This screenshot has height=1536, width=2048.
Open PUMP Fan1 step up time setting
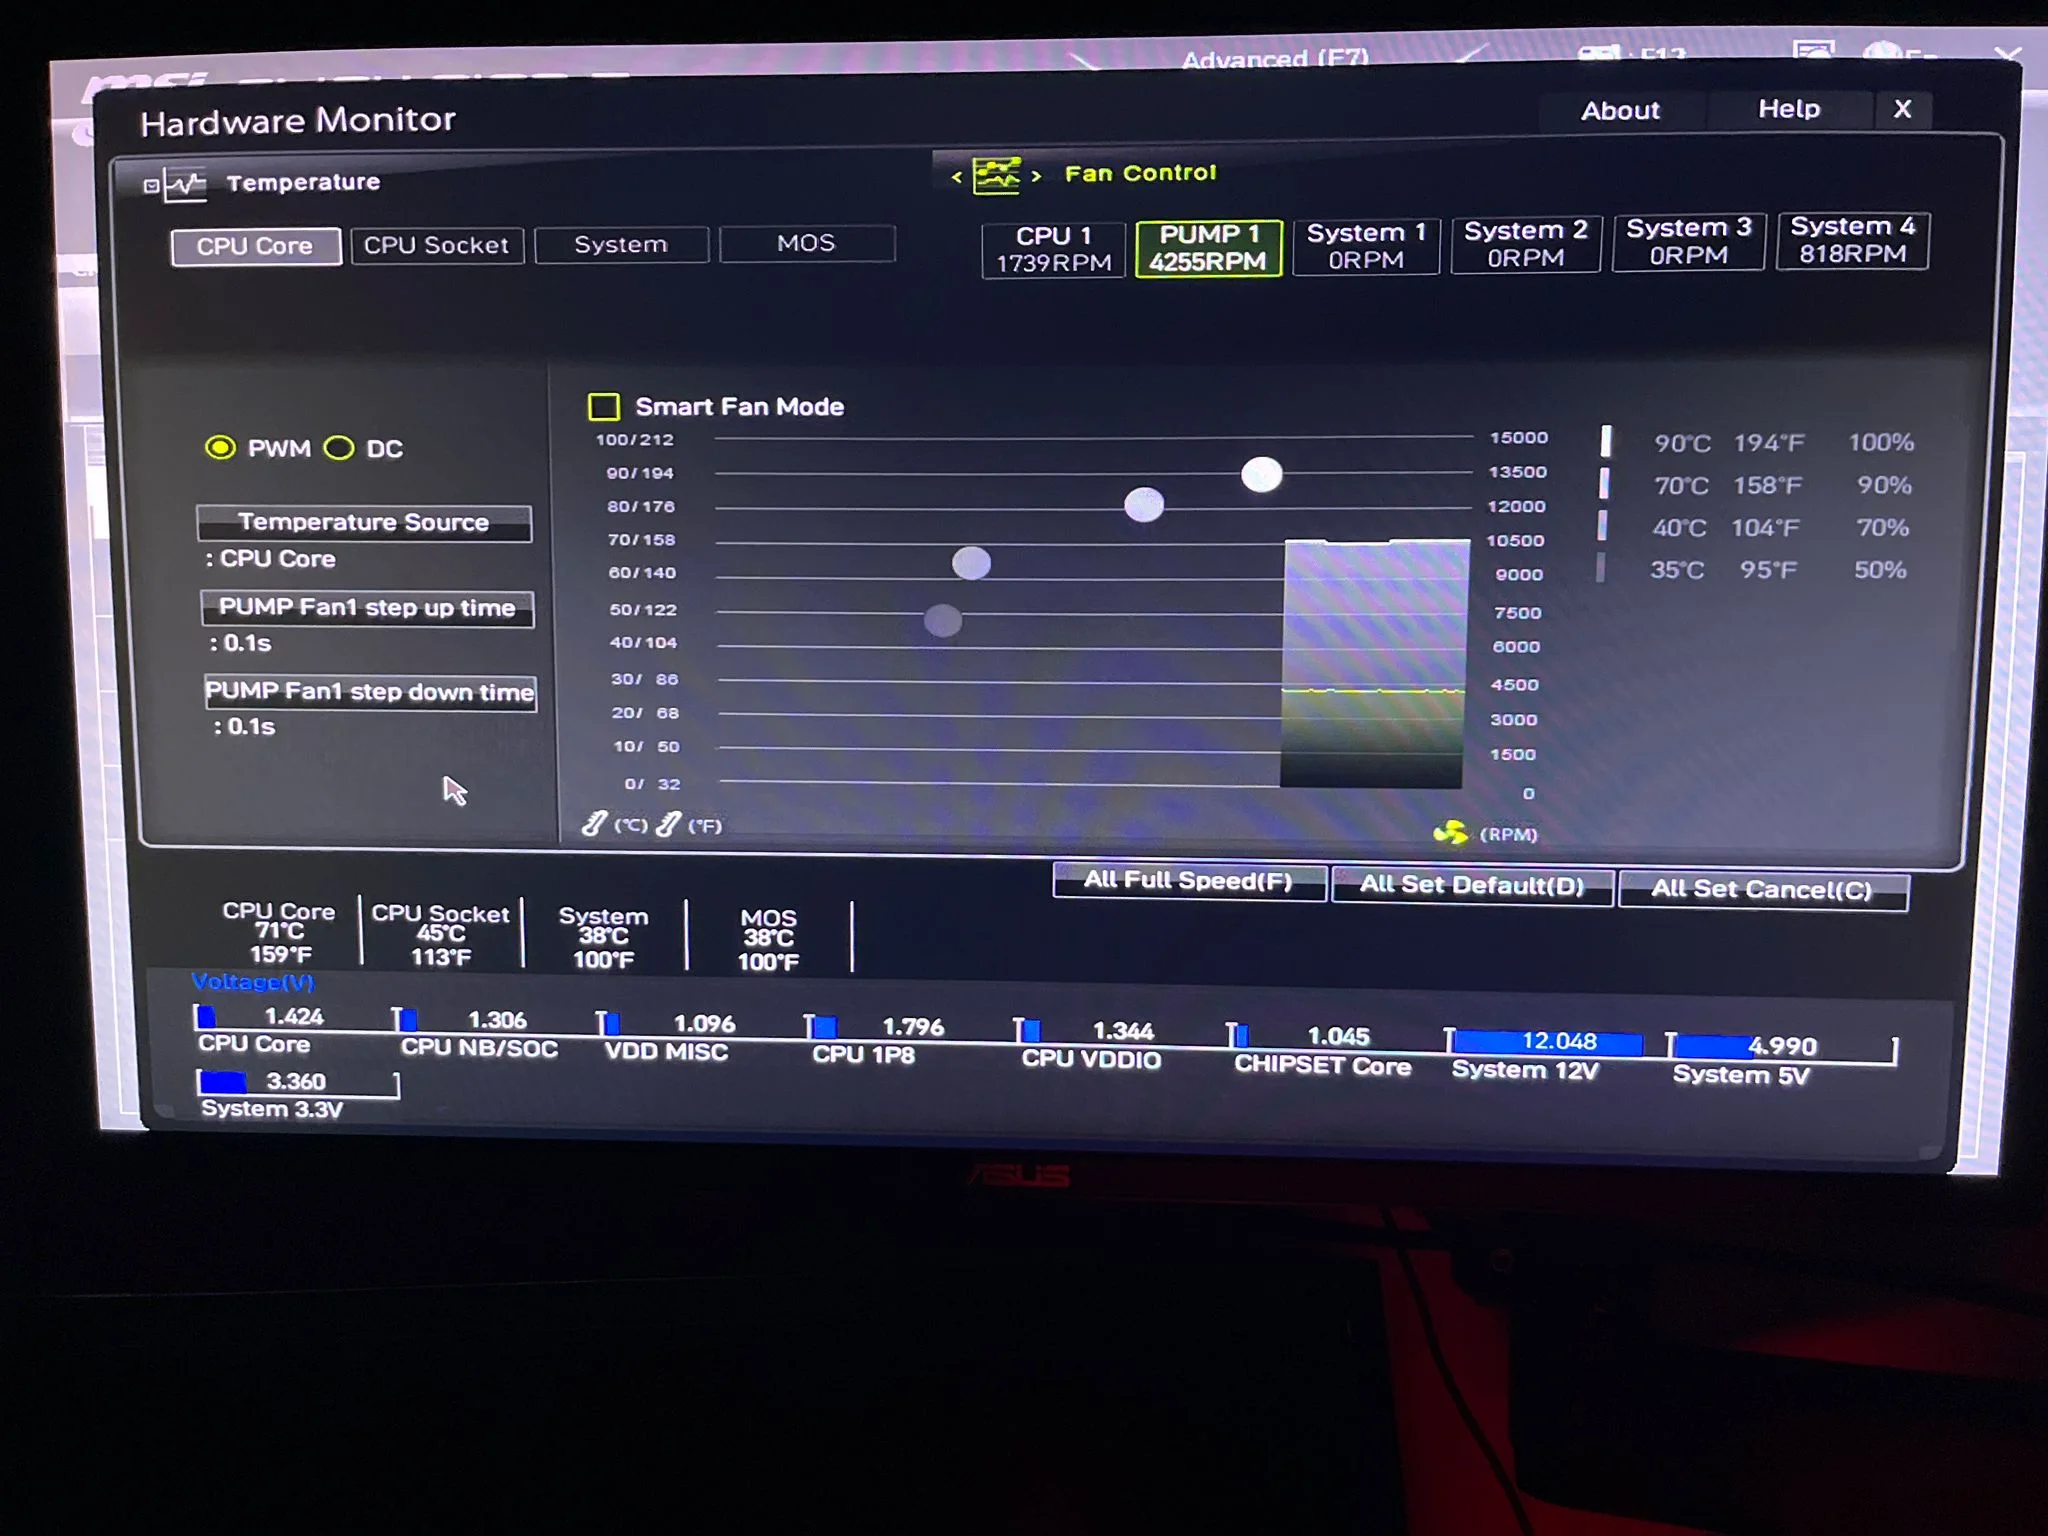367,608
